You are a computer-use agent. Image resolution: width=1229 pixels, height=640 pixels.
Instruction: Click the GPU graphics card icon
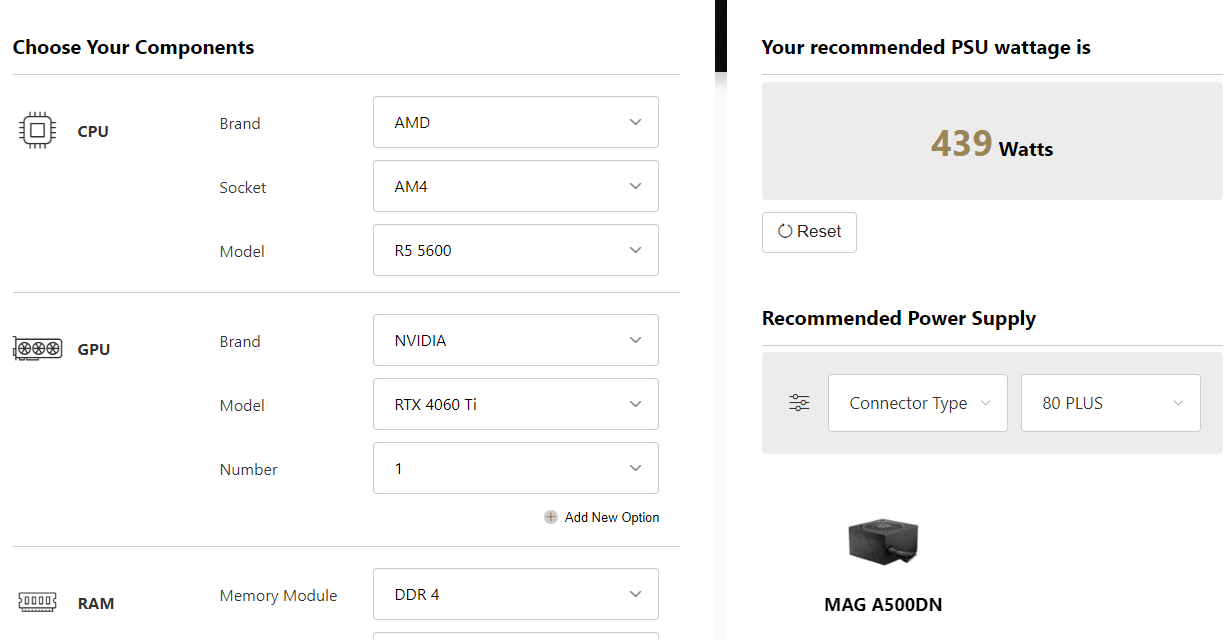coord(38,348)
